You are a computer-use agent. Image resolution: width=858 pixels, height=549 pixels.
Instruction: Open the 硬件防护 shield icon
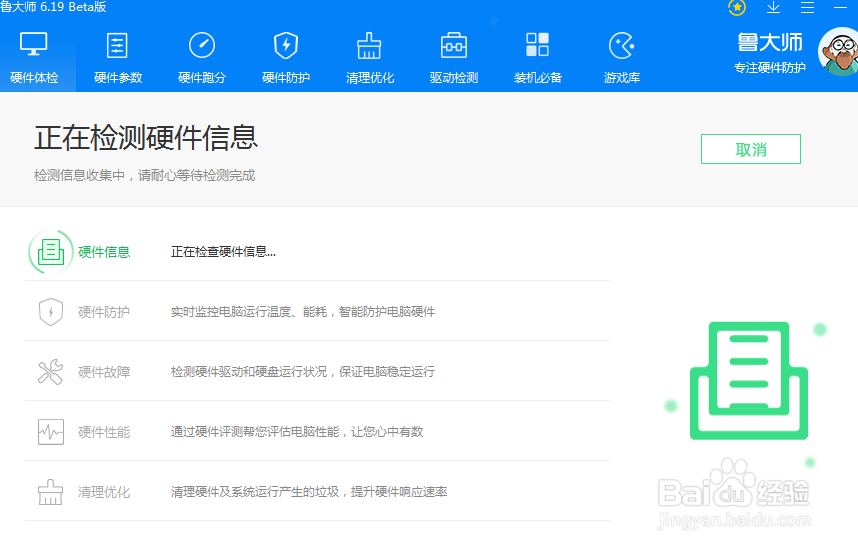(286, 45)
